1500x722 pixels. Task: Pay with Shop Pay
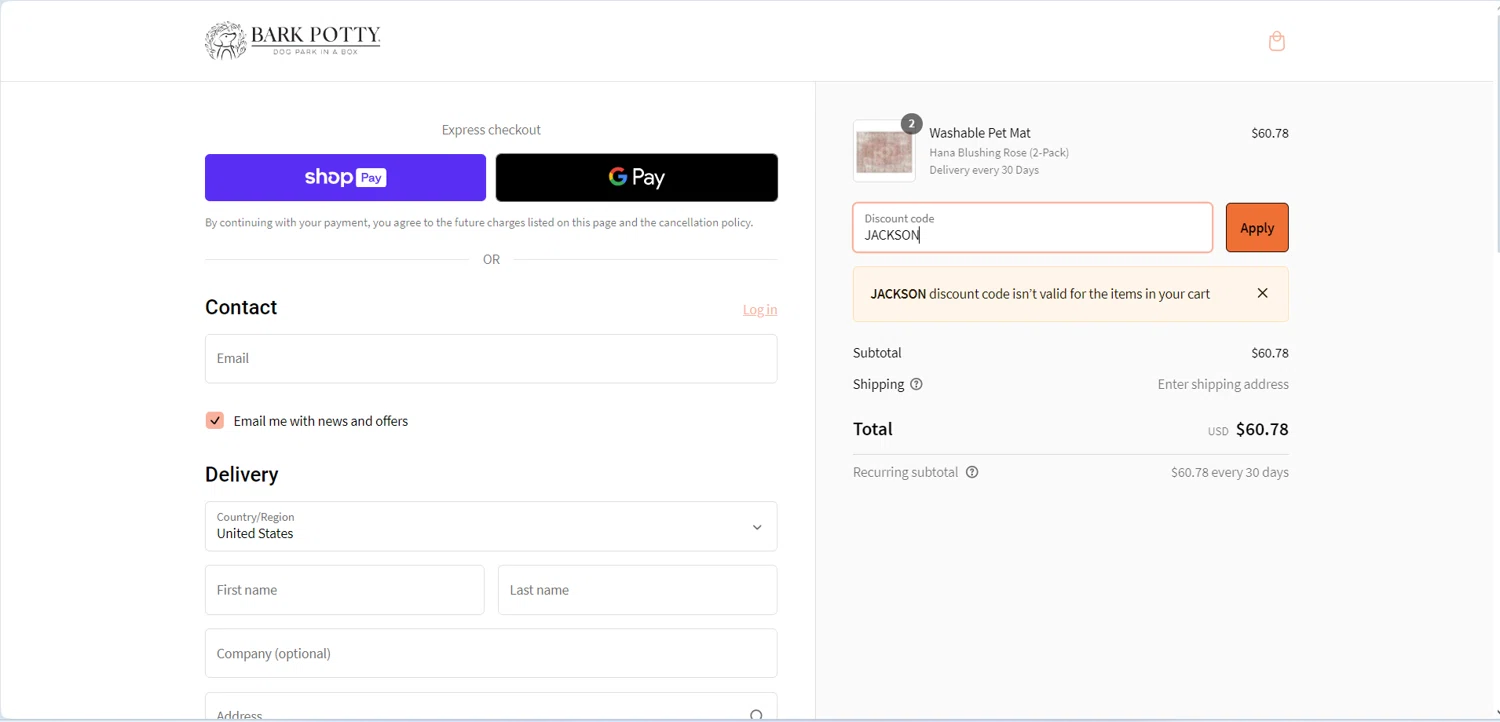(x=345, y=177)
